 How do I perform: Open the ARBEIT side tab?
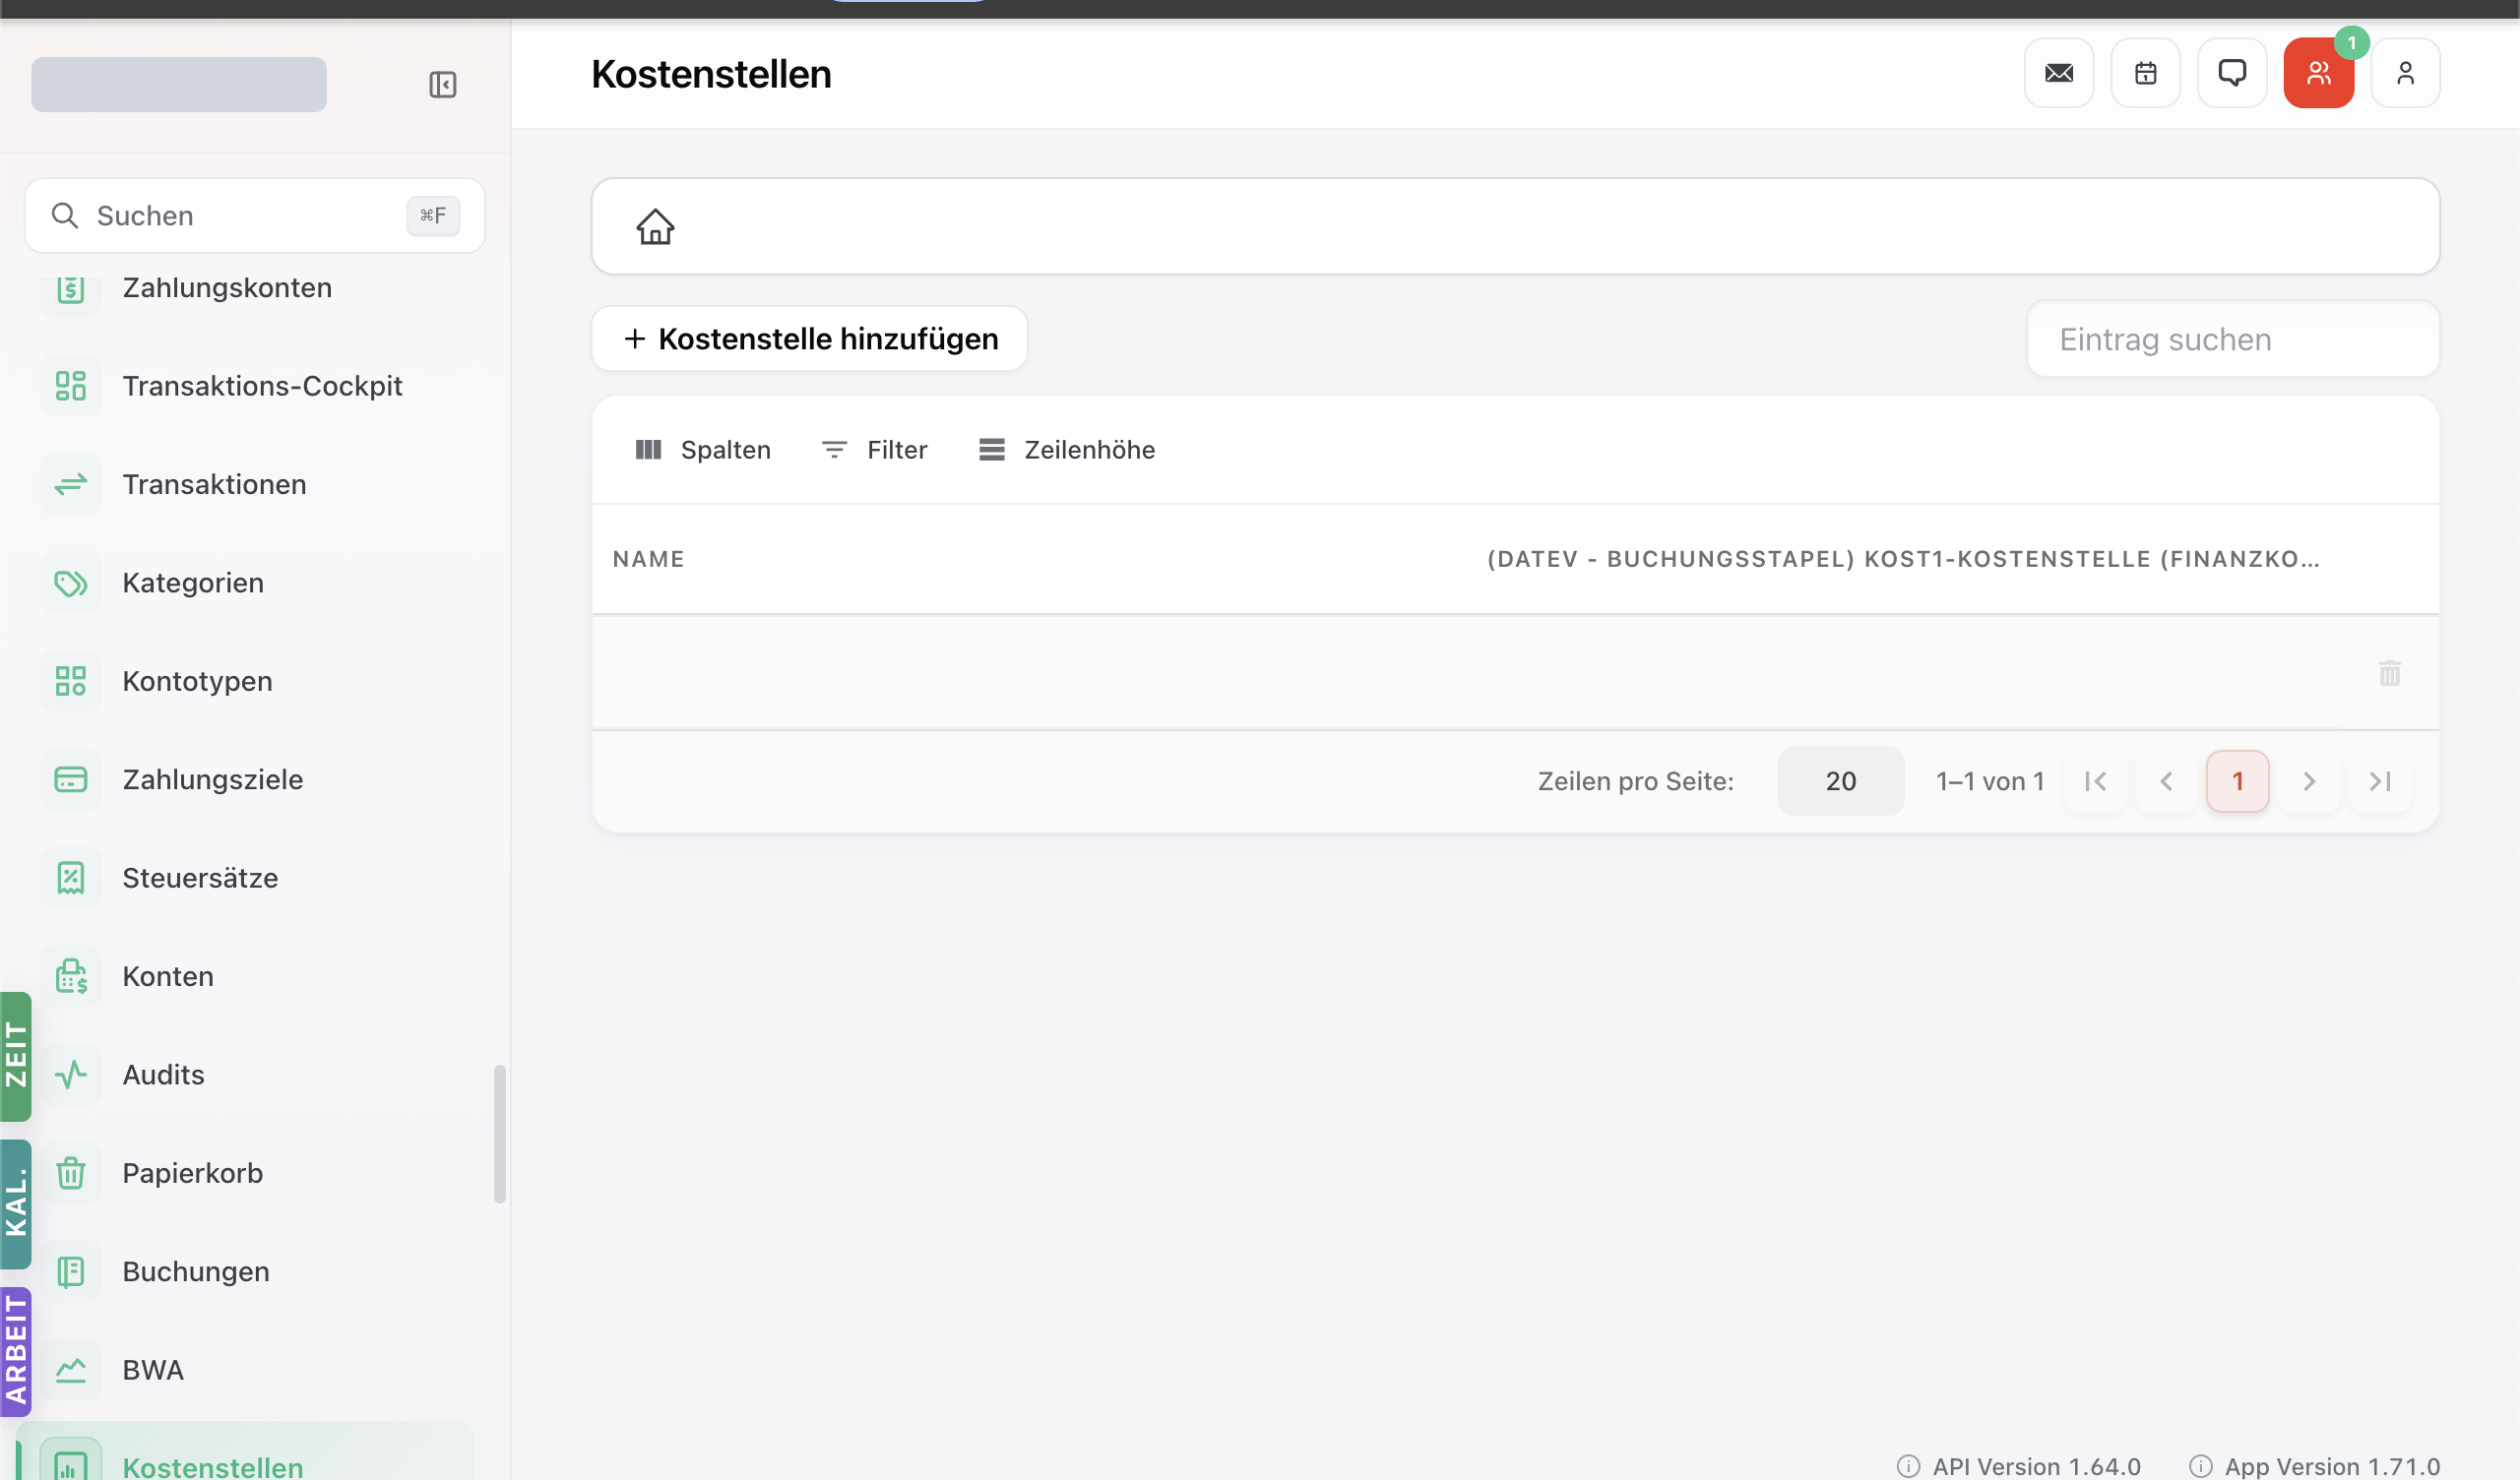click(x=15, y=1352)
